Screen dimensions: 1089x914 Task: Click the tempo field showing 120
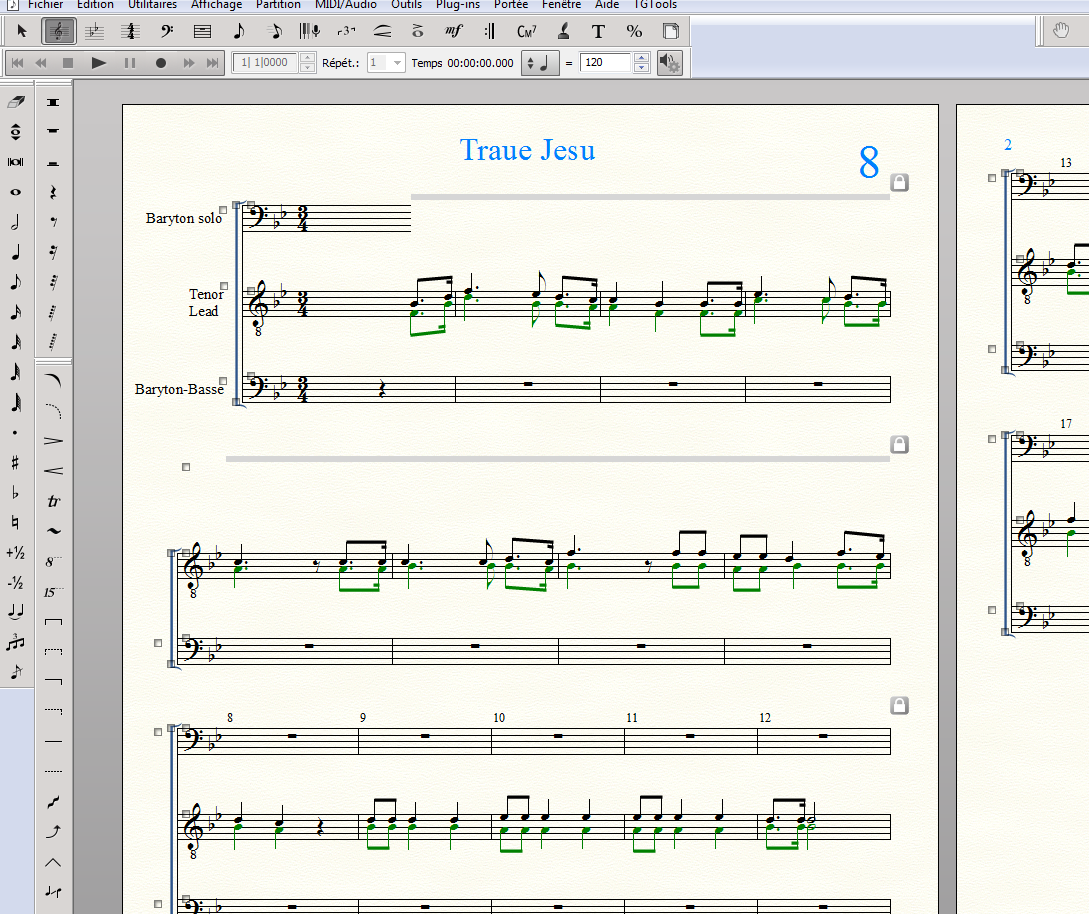pyautogui.click(x=605, y=63)
